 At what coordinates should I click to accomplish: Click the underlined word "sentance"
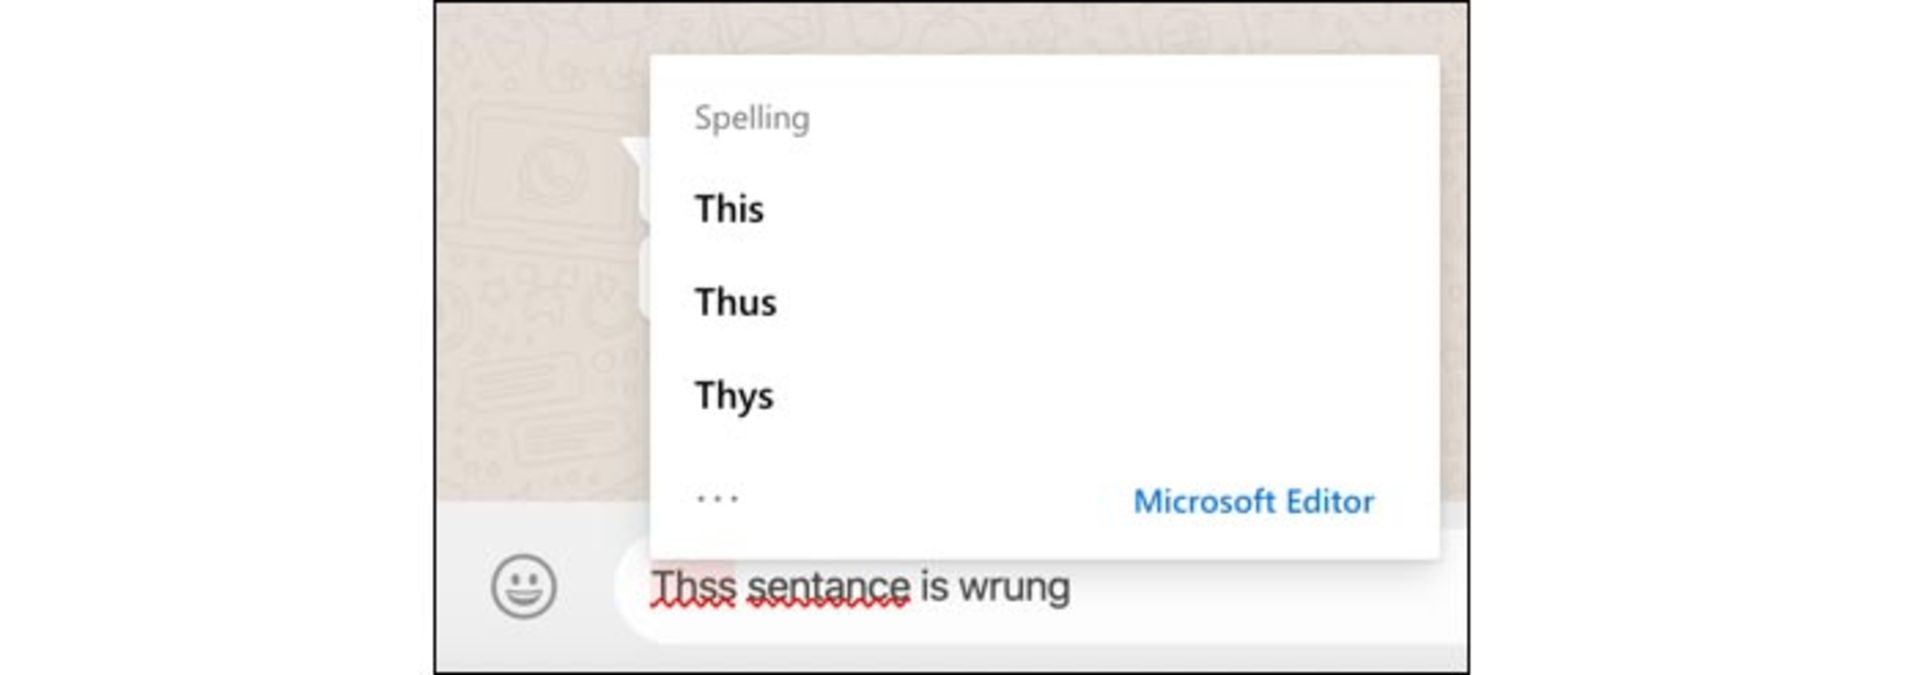click(x=828, y=586)
